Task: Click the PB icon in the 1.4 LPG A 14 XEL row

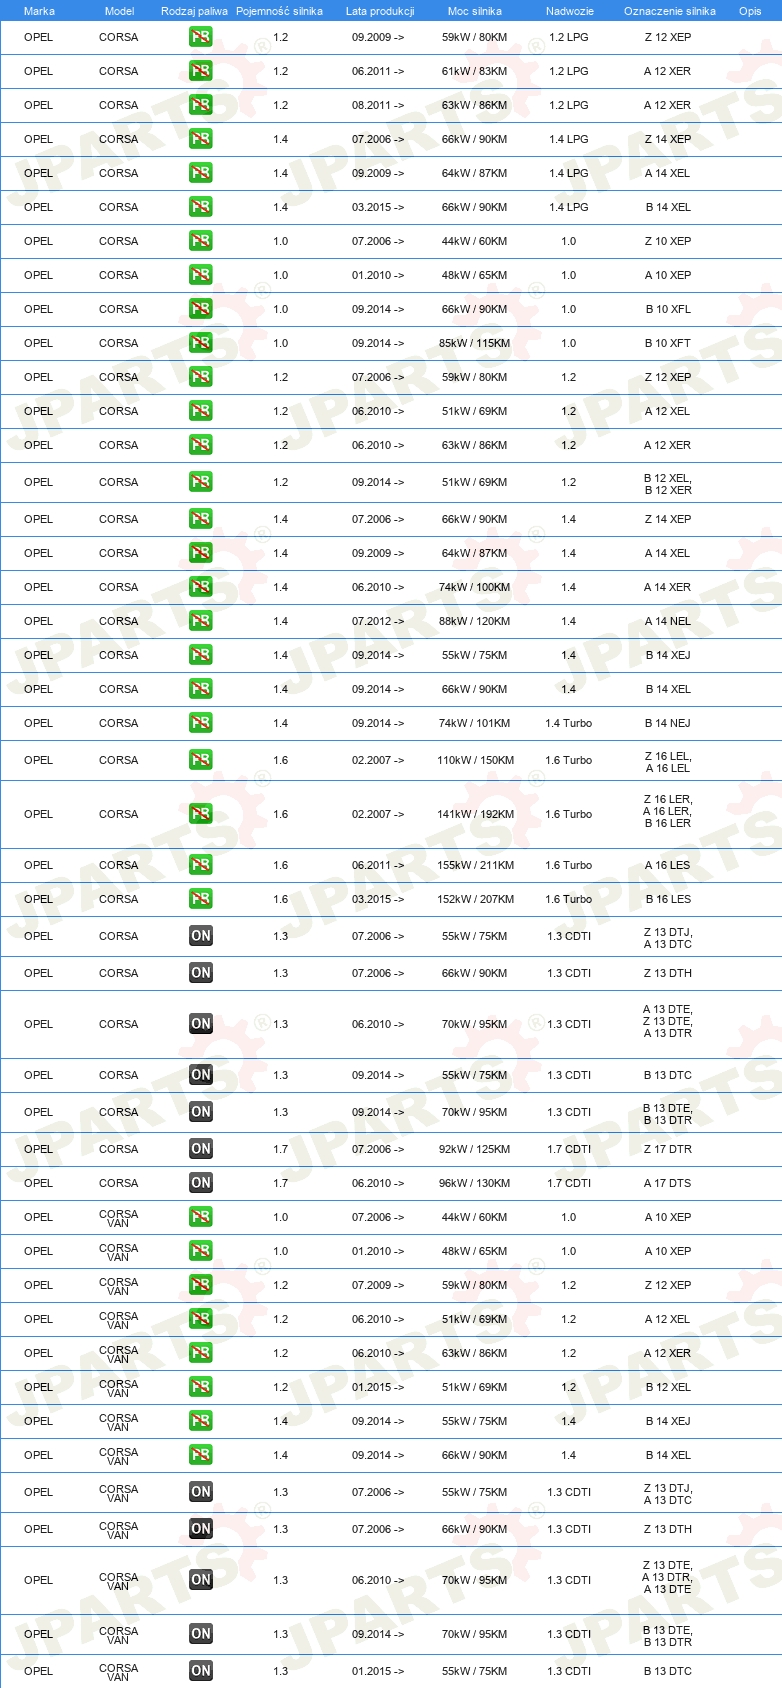Action: 201,173
